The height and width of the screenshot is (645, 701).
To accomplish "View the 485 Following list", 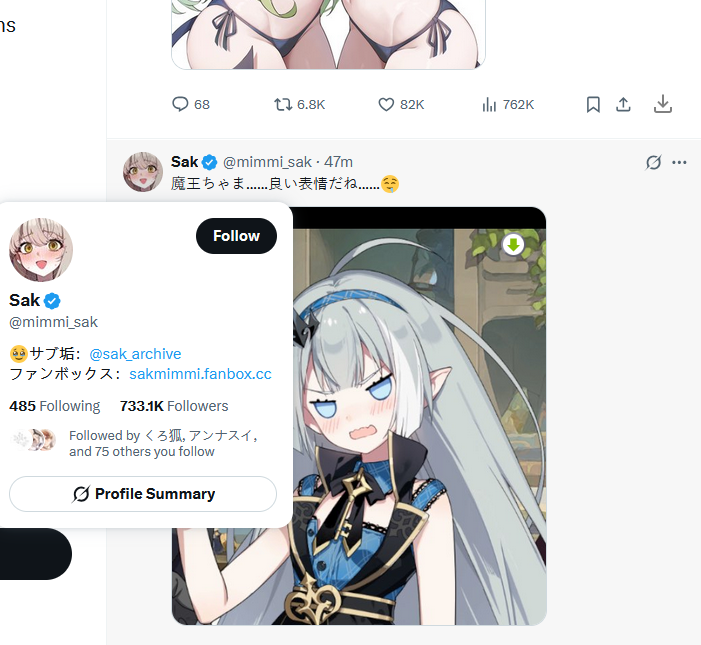I will 55,406.
